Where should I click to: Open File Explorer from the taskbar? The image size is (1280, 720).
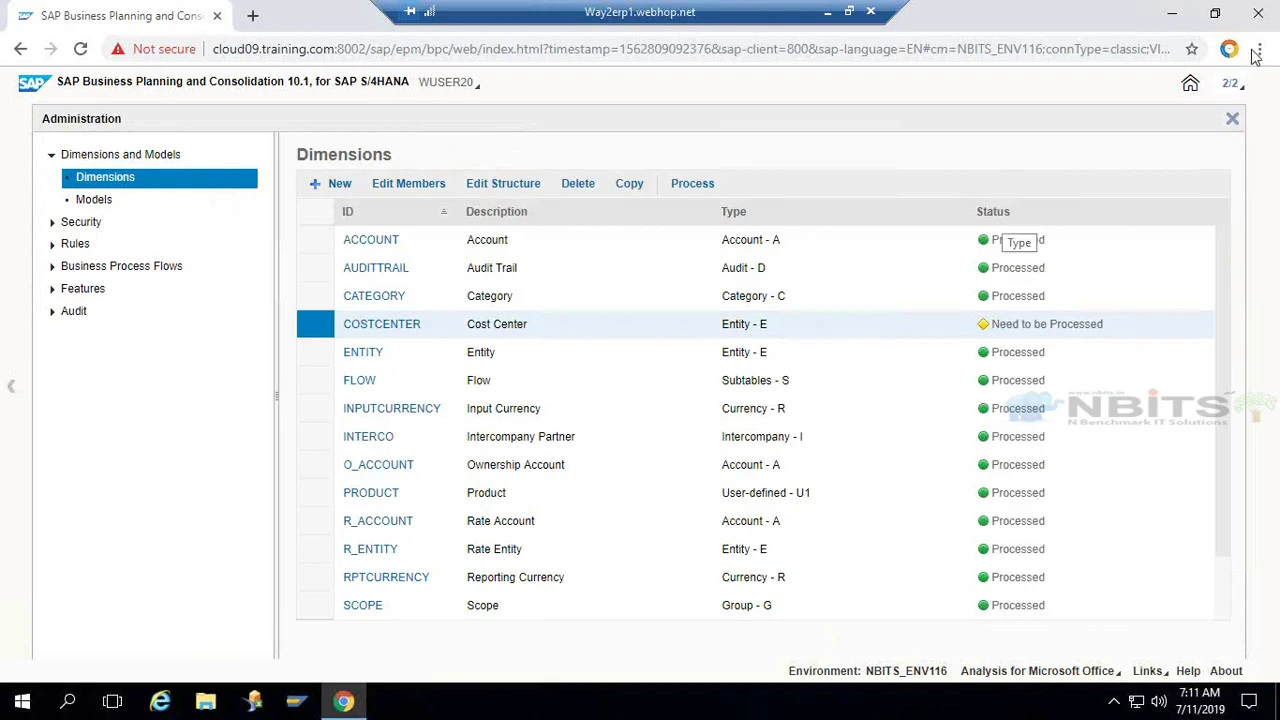click(x=206, y=702)
